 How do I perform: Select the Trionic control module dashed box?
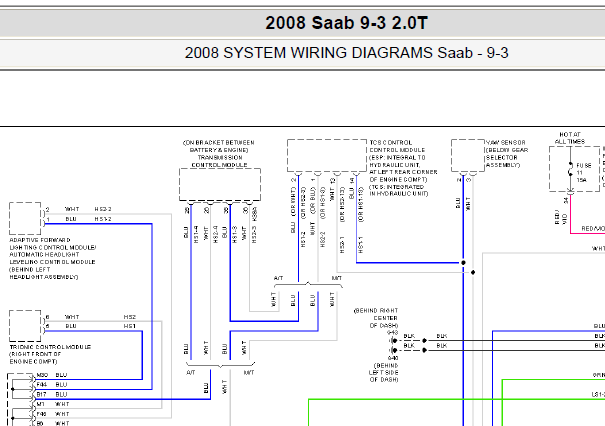pos(25,326)
